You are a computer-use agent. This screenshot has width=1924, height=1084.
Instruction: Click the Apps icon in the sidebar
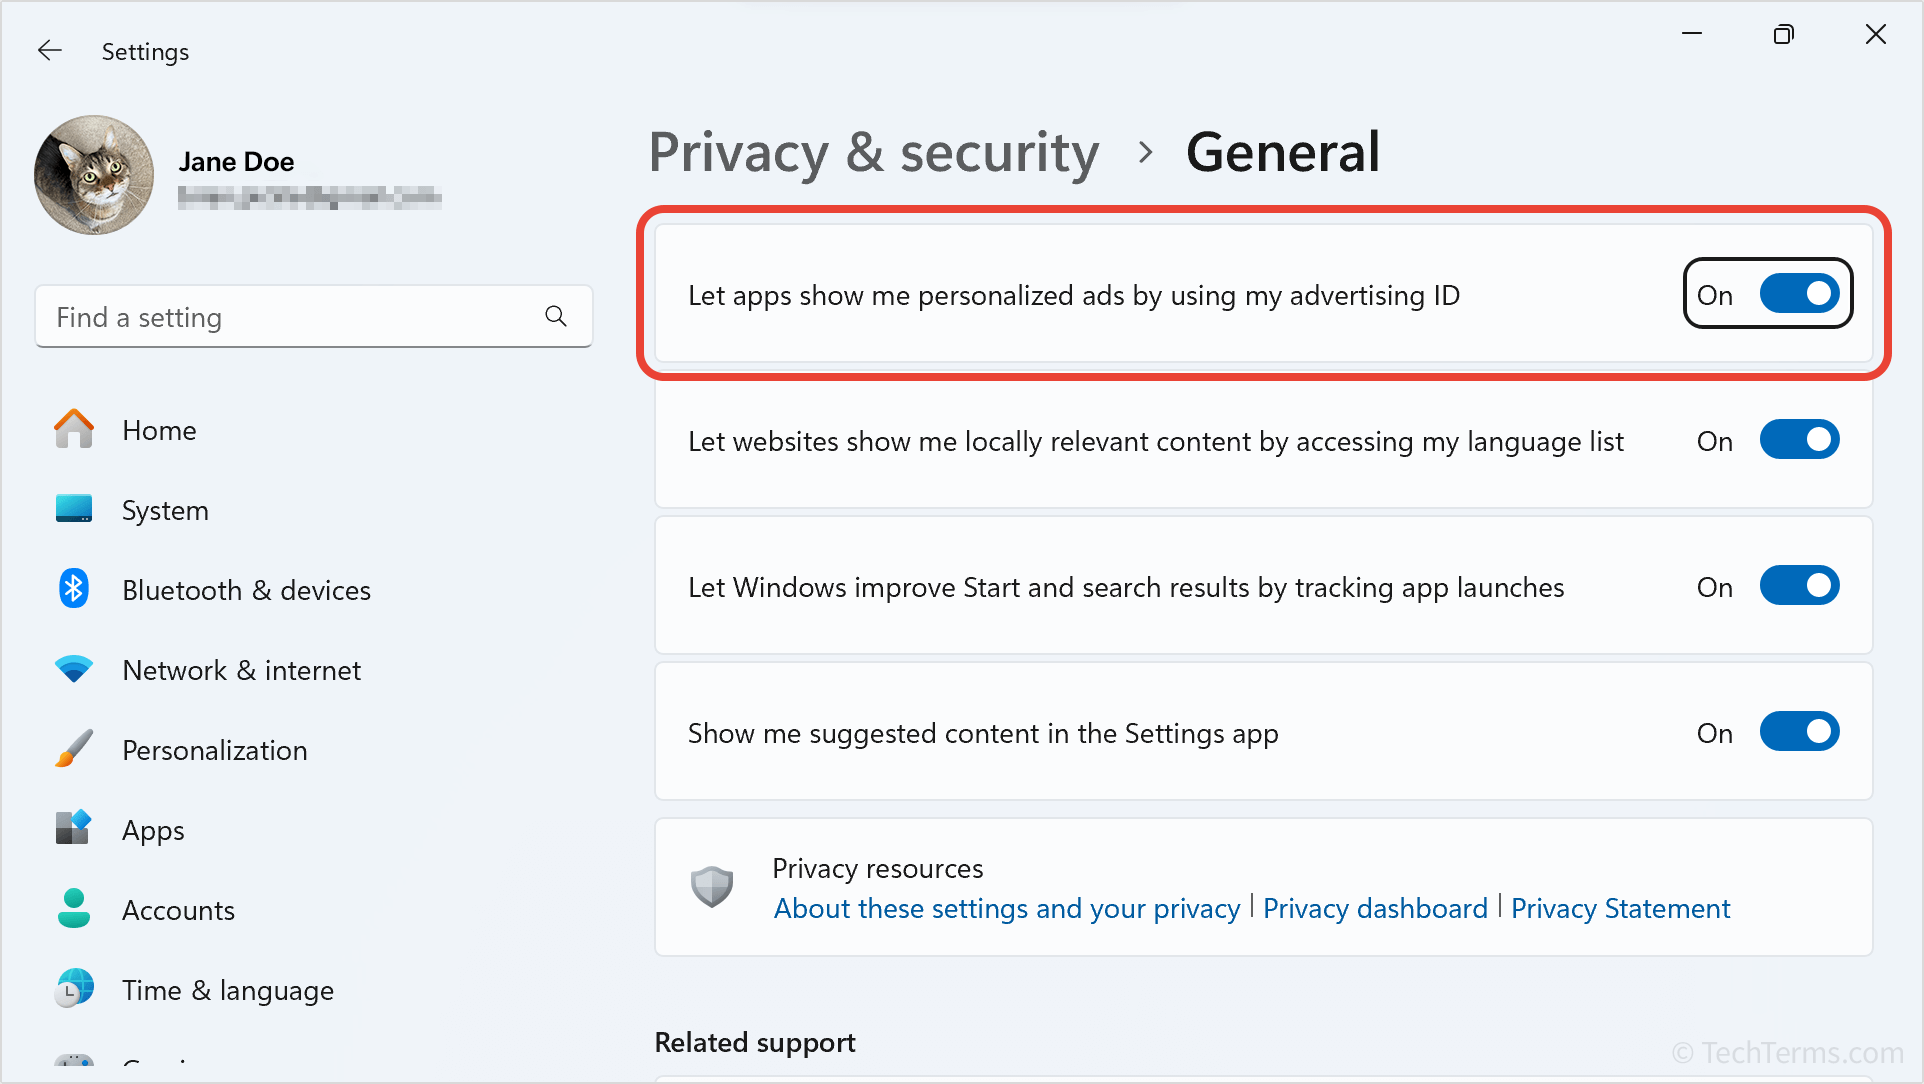point(74,828)
